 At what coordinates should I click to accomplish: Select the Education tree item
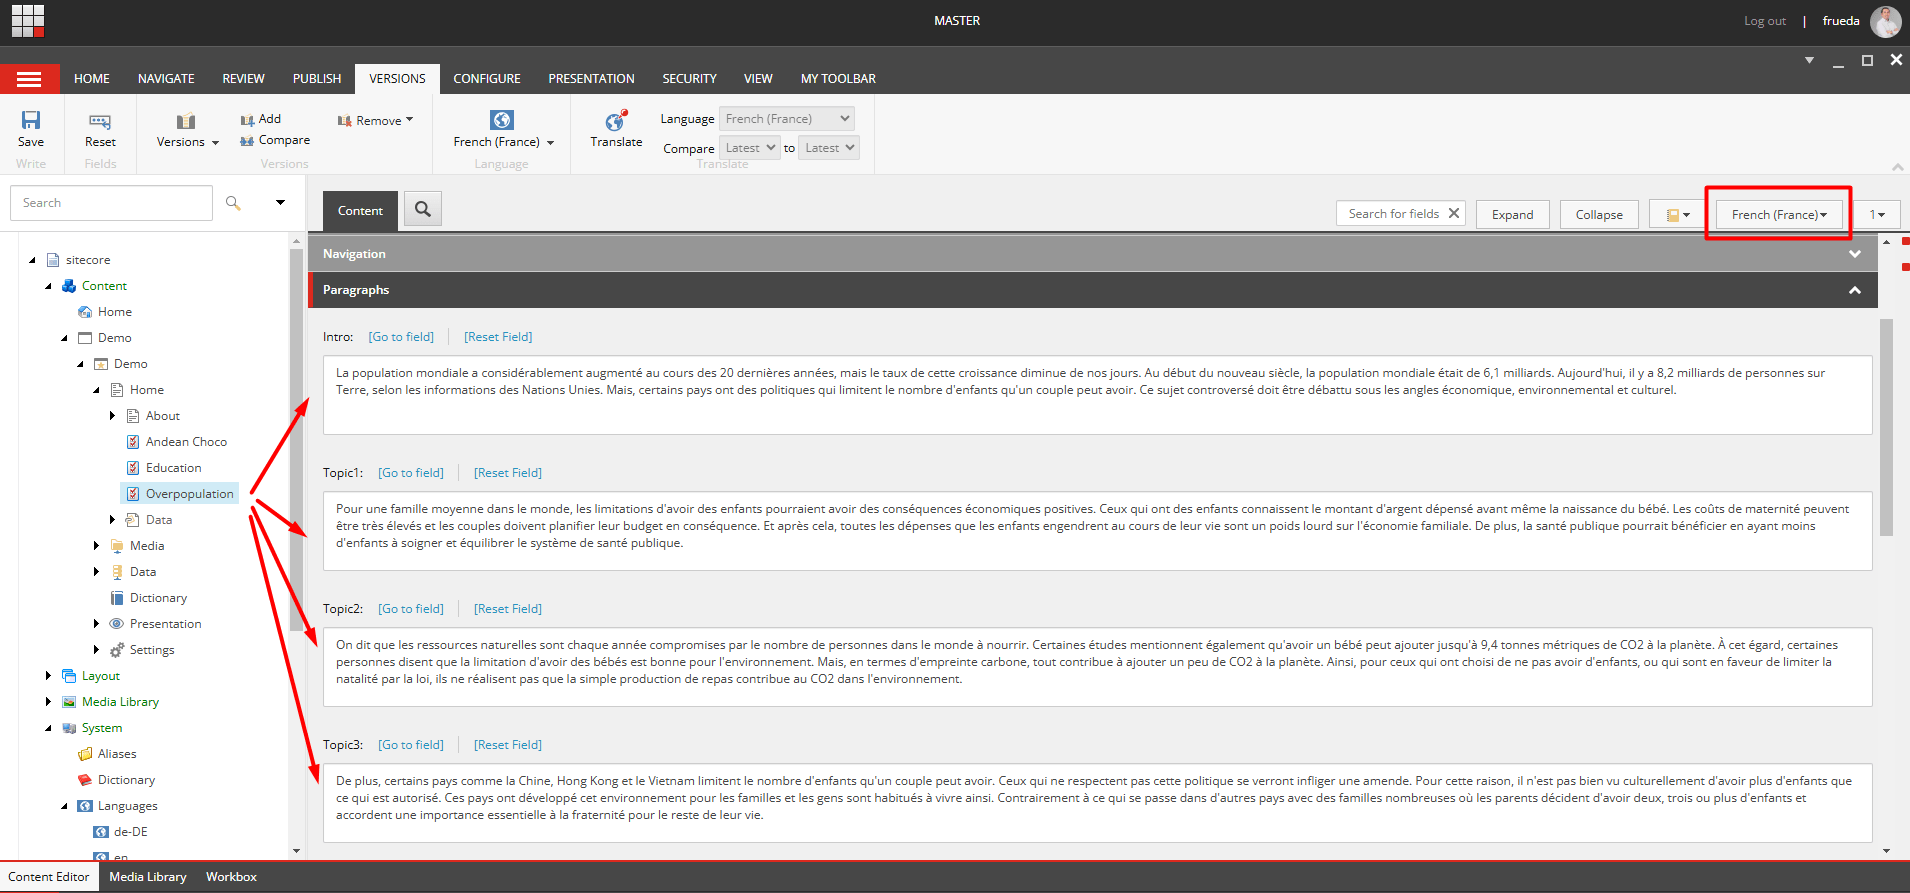(173, 468)
